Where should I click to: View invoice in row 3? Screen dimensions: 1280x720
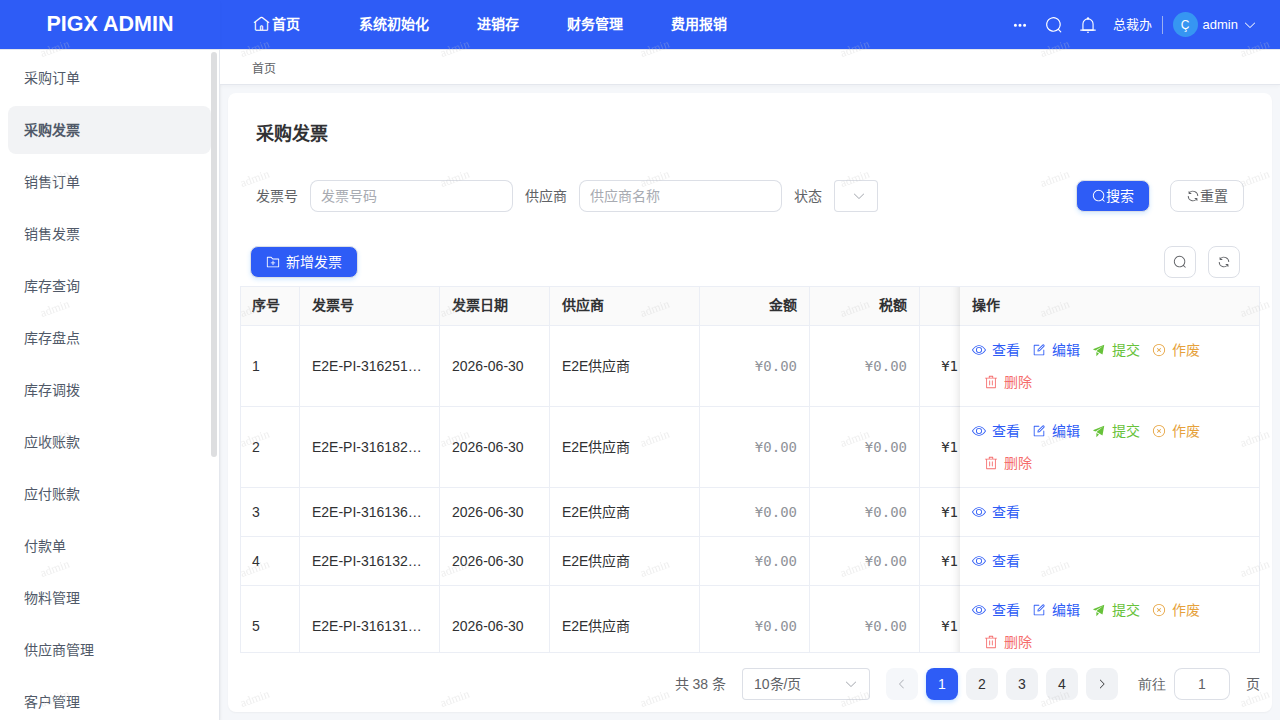(x=996, y=512)
